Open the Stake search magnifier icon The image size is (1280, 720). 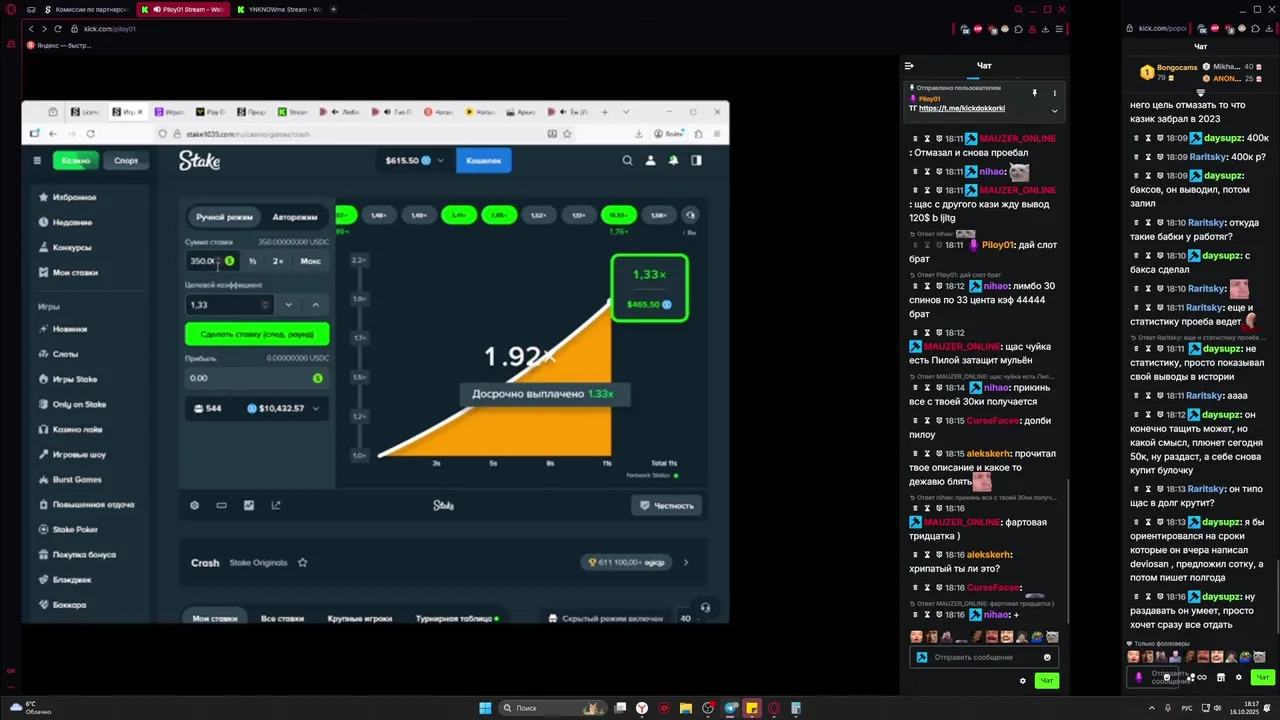tap(627, 160)
